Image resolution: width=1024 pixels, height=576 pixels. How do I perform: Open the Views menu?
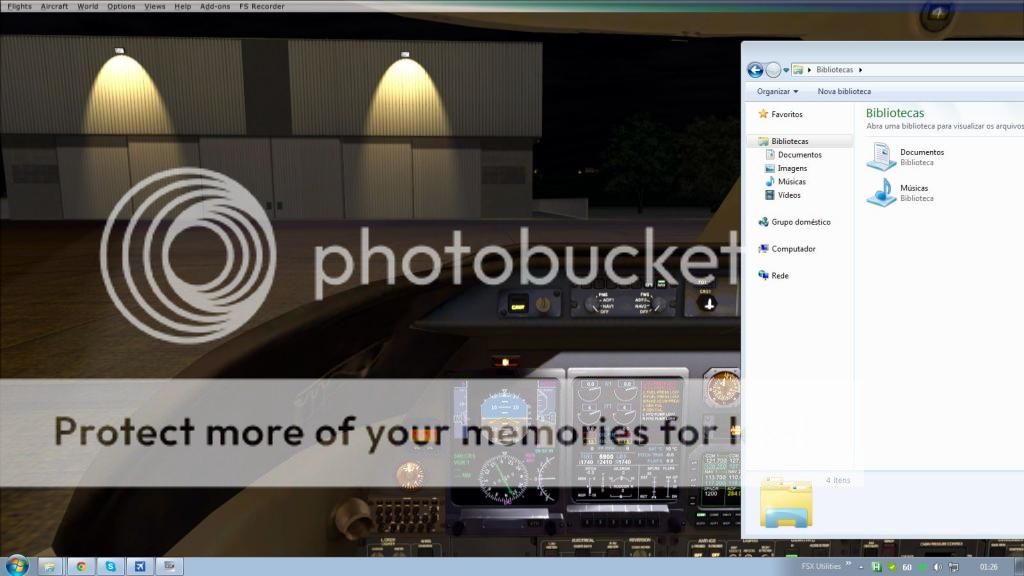pyautogui.click(x=155, y=7)
